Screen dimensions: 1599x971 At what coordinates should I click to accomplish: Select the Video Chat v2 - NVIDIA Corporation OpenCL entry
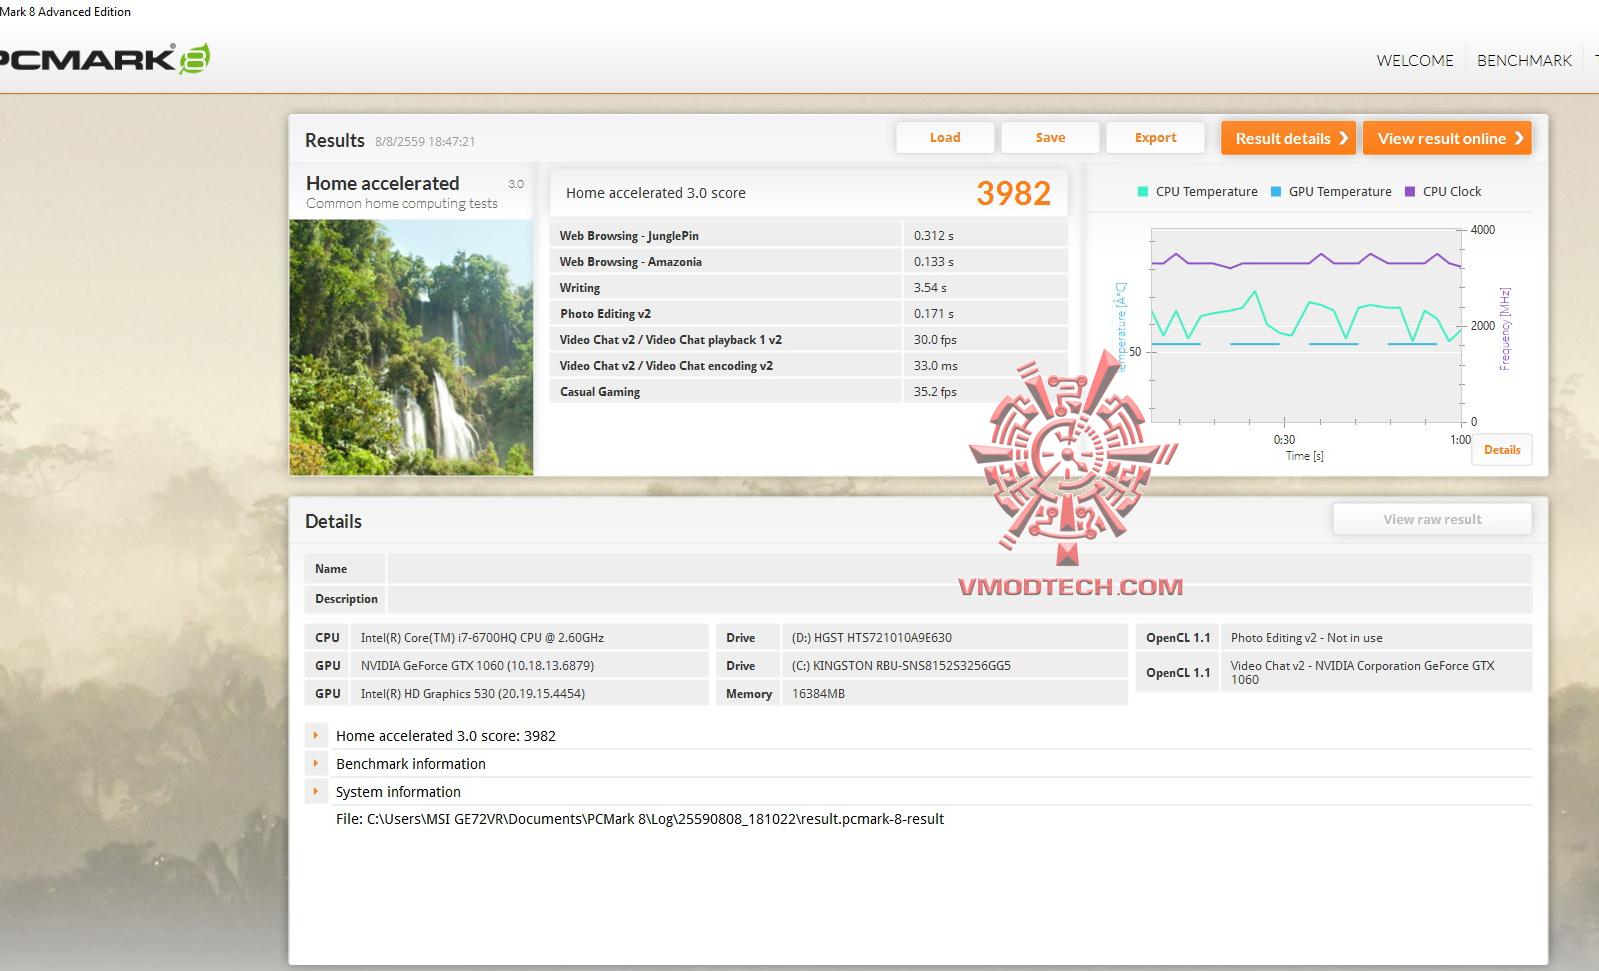tap(1362, 672)
